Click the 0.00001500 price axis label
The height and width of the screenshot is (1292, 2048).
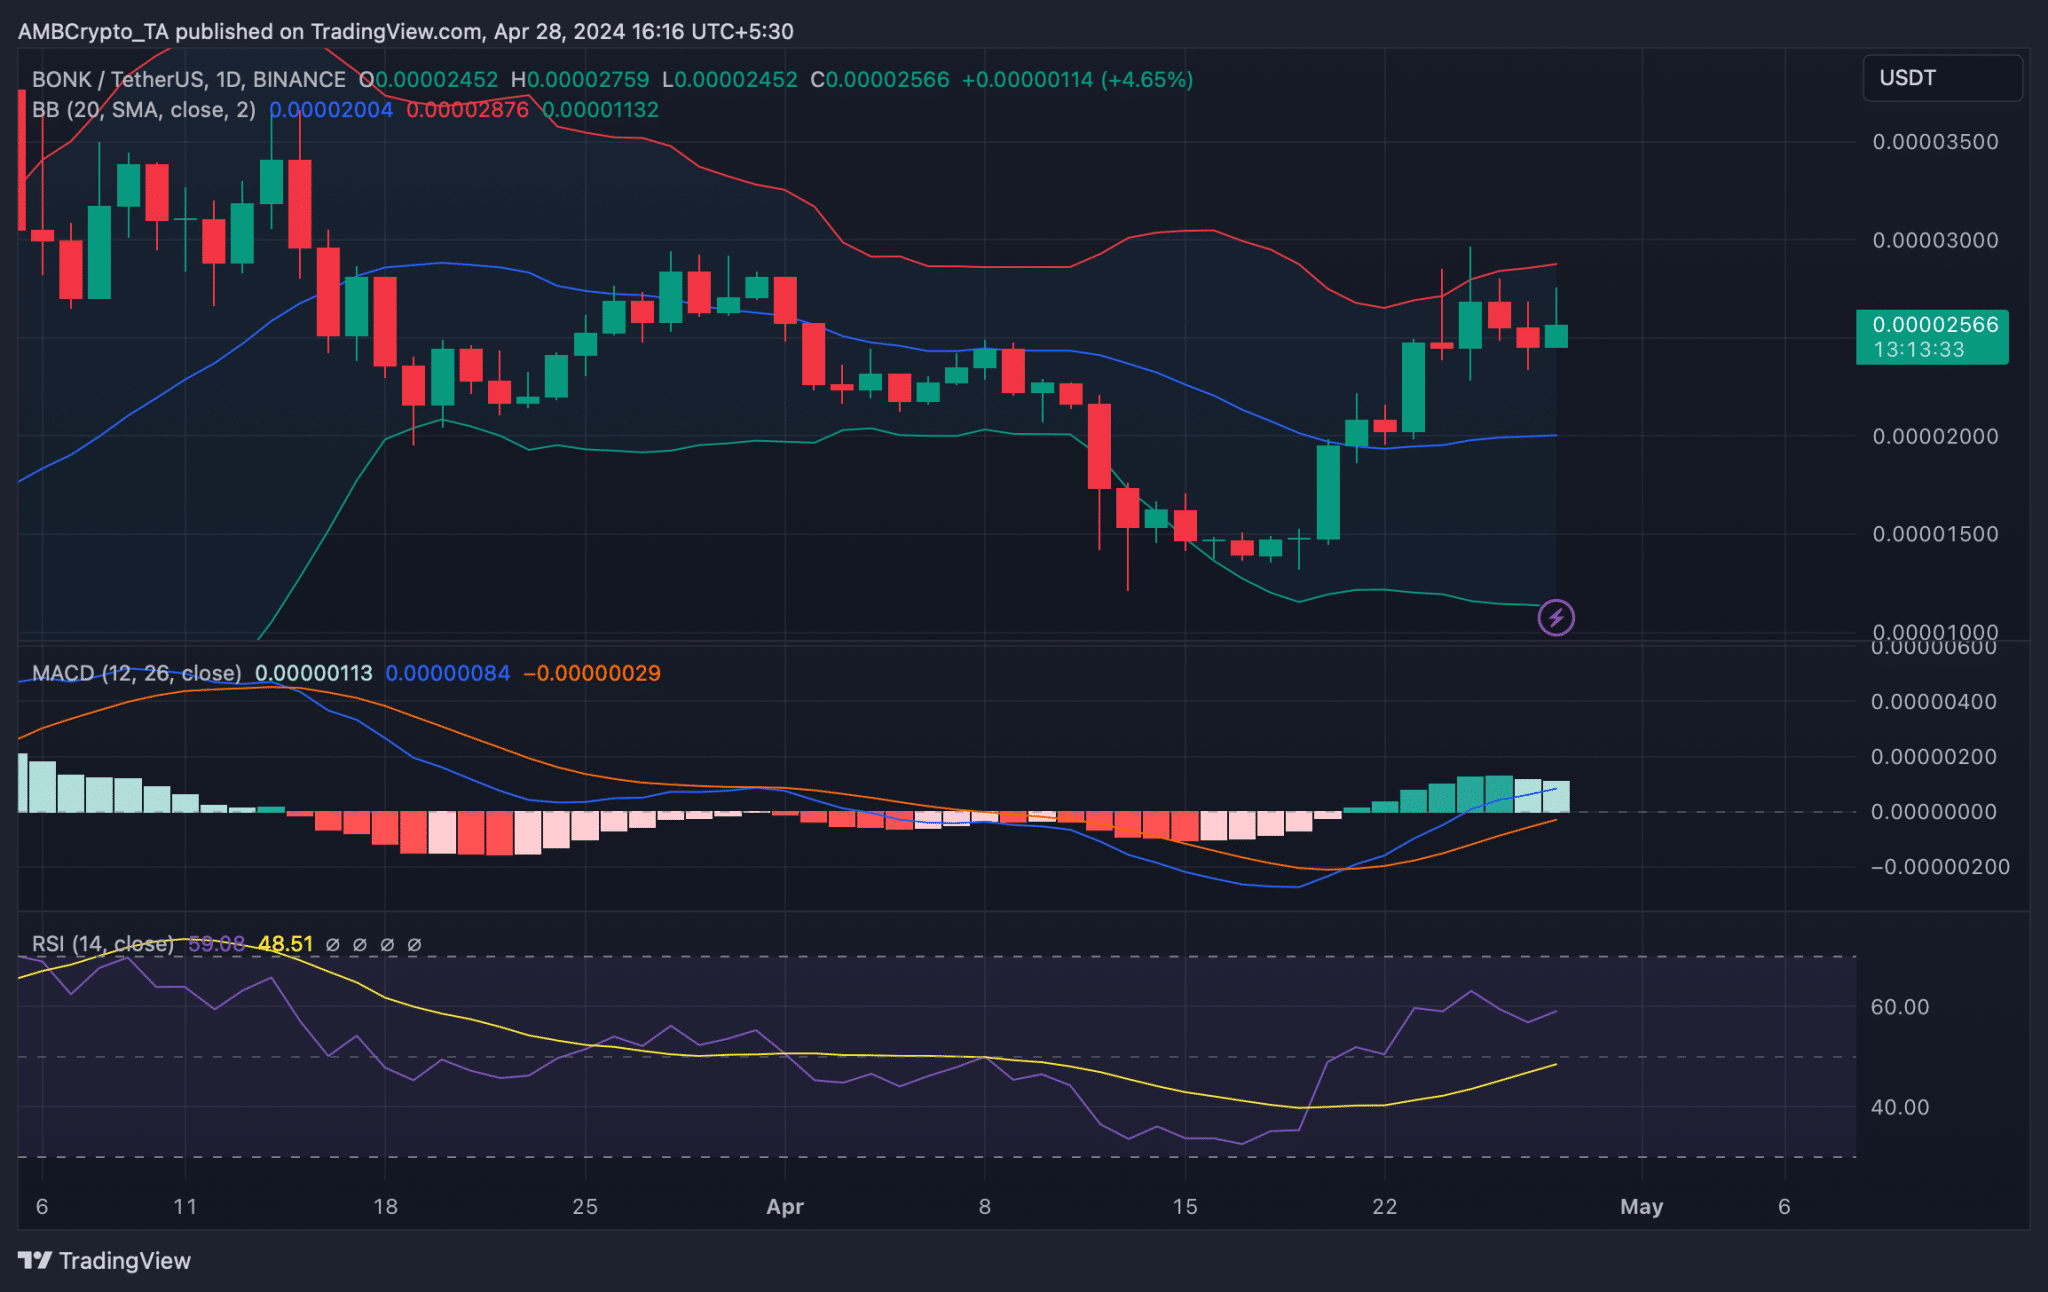pos(1935,534)
